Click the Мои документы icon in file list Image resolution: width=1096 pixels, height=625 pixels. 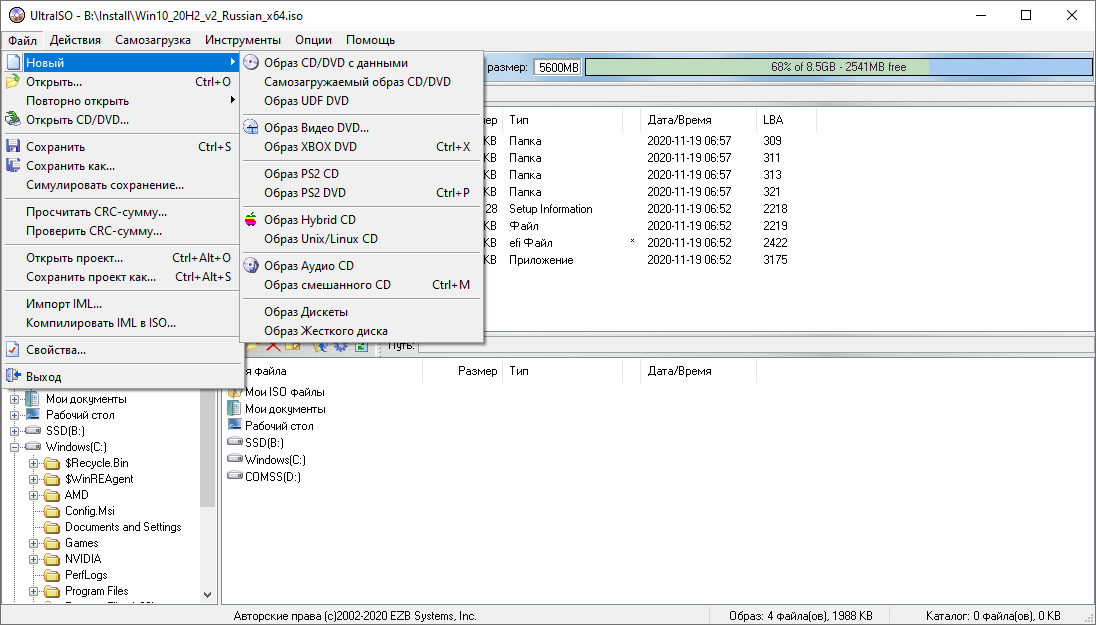[235, 408]
